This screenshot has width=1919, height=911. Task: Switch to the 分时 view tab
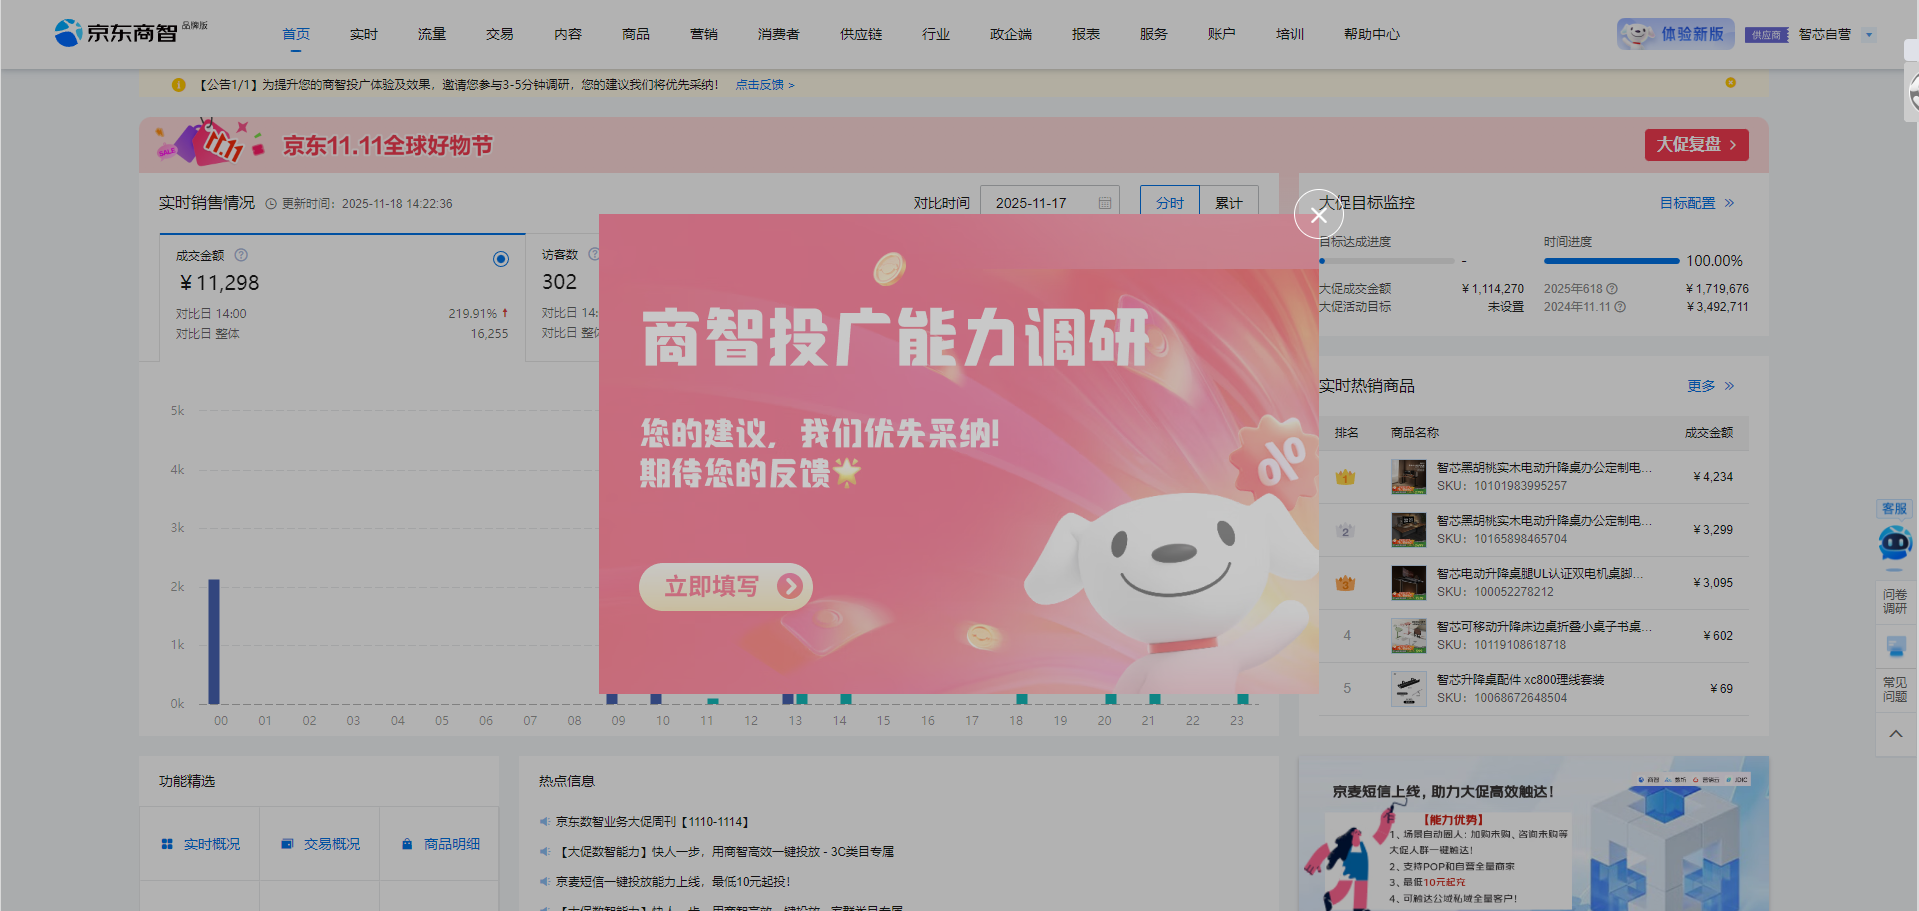tap(1170, 203)
